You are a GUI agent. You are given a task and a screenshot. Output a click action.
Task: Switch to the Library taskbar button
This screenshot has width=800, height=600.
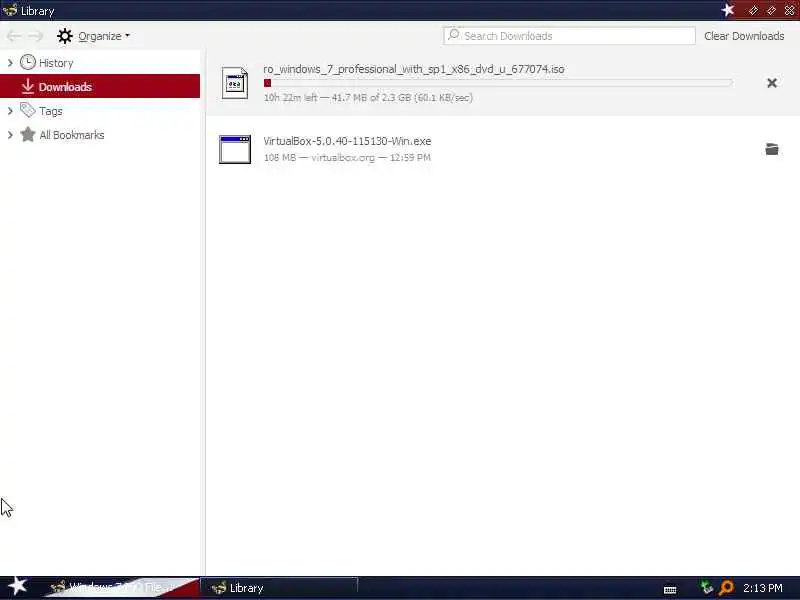coord(279,588)
